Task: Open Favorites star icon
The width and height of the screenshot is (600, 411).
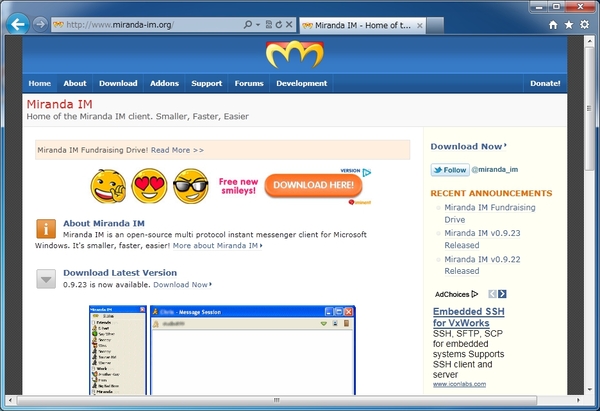Action: 569,24
